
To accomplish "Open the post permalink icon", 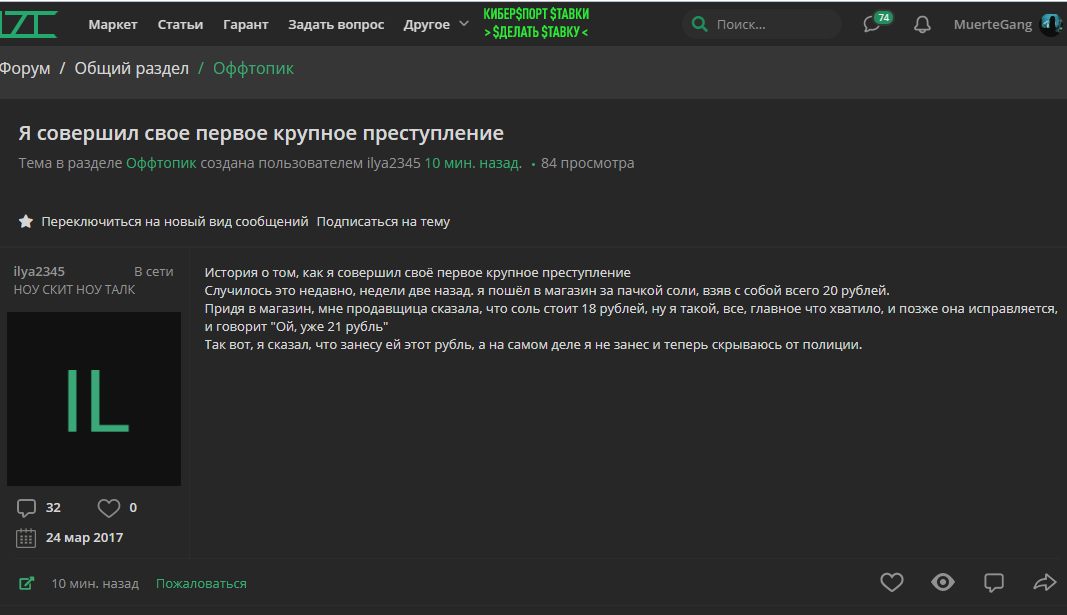I will point(26,583).
